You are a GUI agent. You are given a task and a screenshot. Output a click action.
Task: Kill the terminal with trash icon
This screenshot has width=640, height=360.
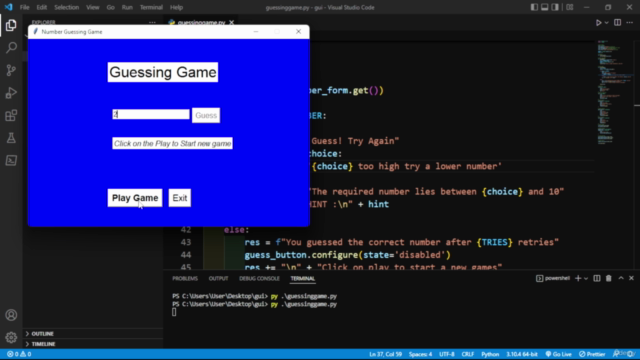coord(609,278)
